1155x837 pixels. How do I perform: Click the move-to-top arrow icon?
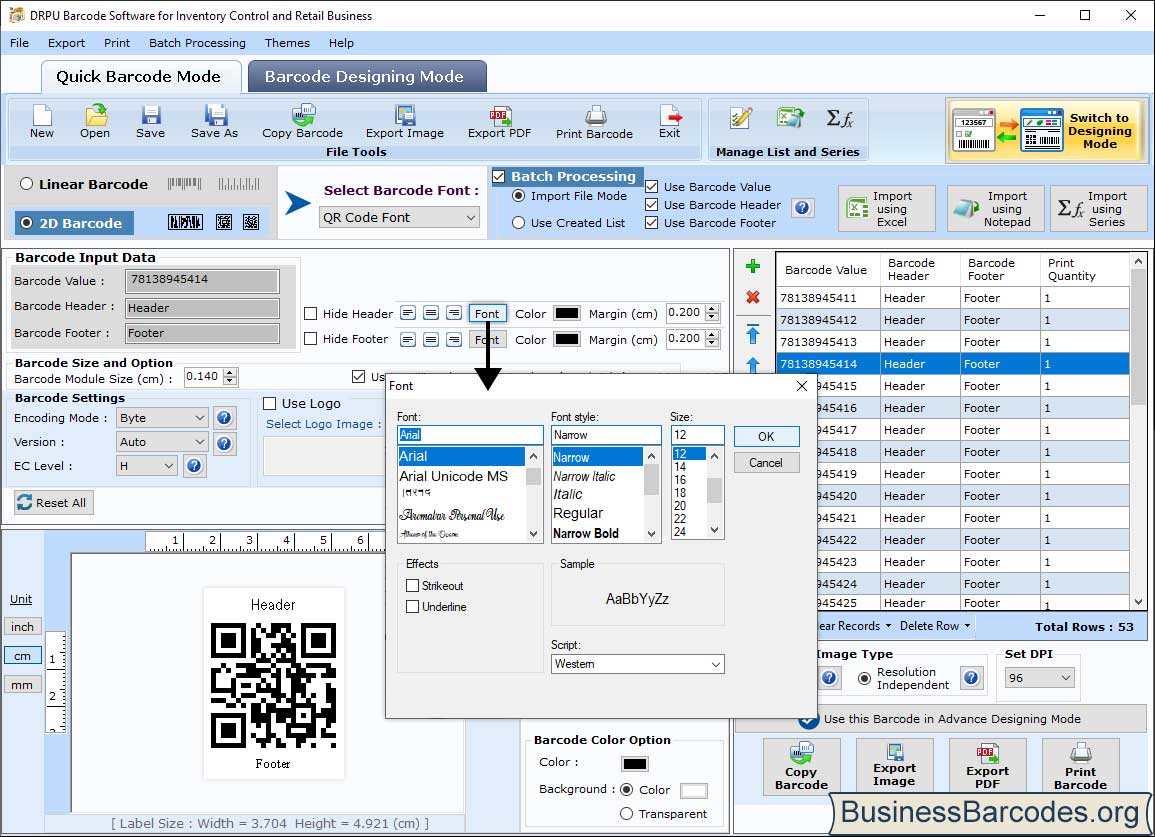(x=753, y=334)
